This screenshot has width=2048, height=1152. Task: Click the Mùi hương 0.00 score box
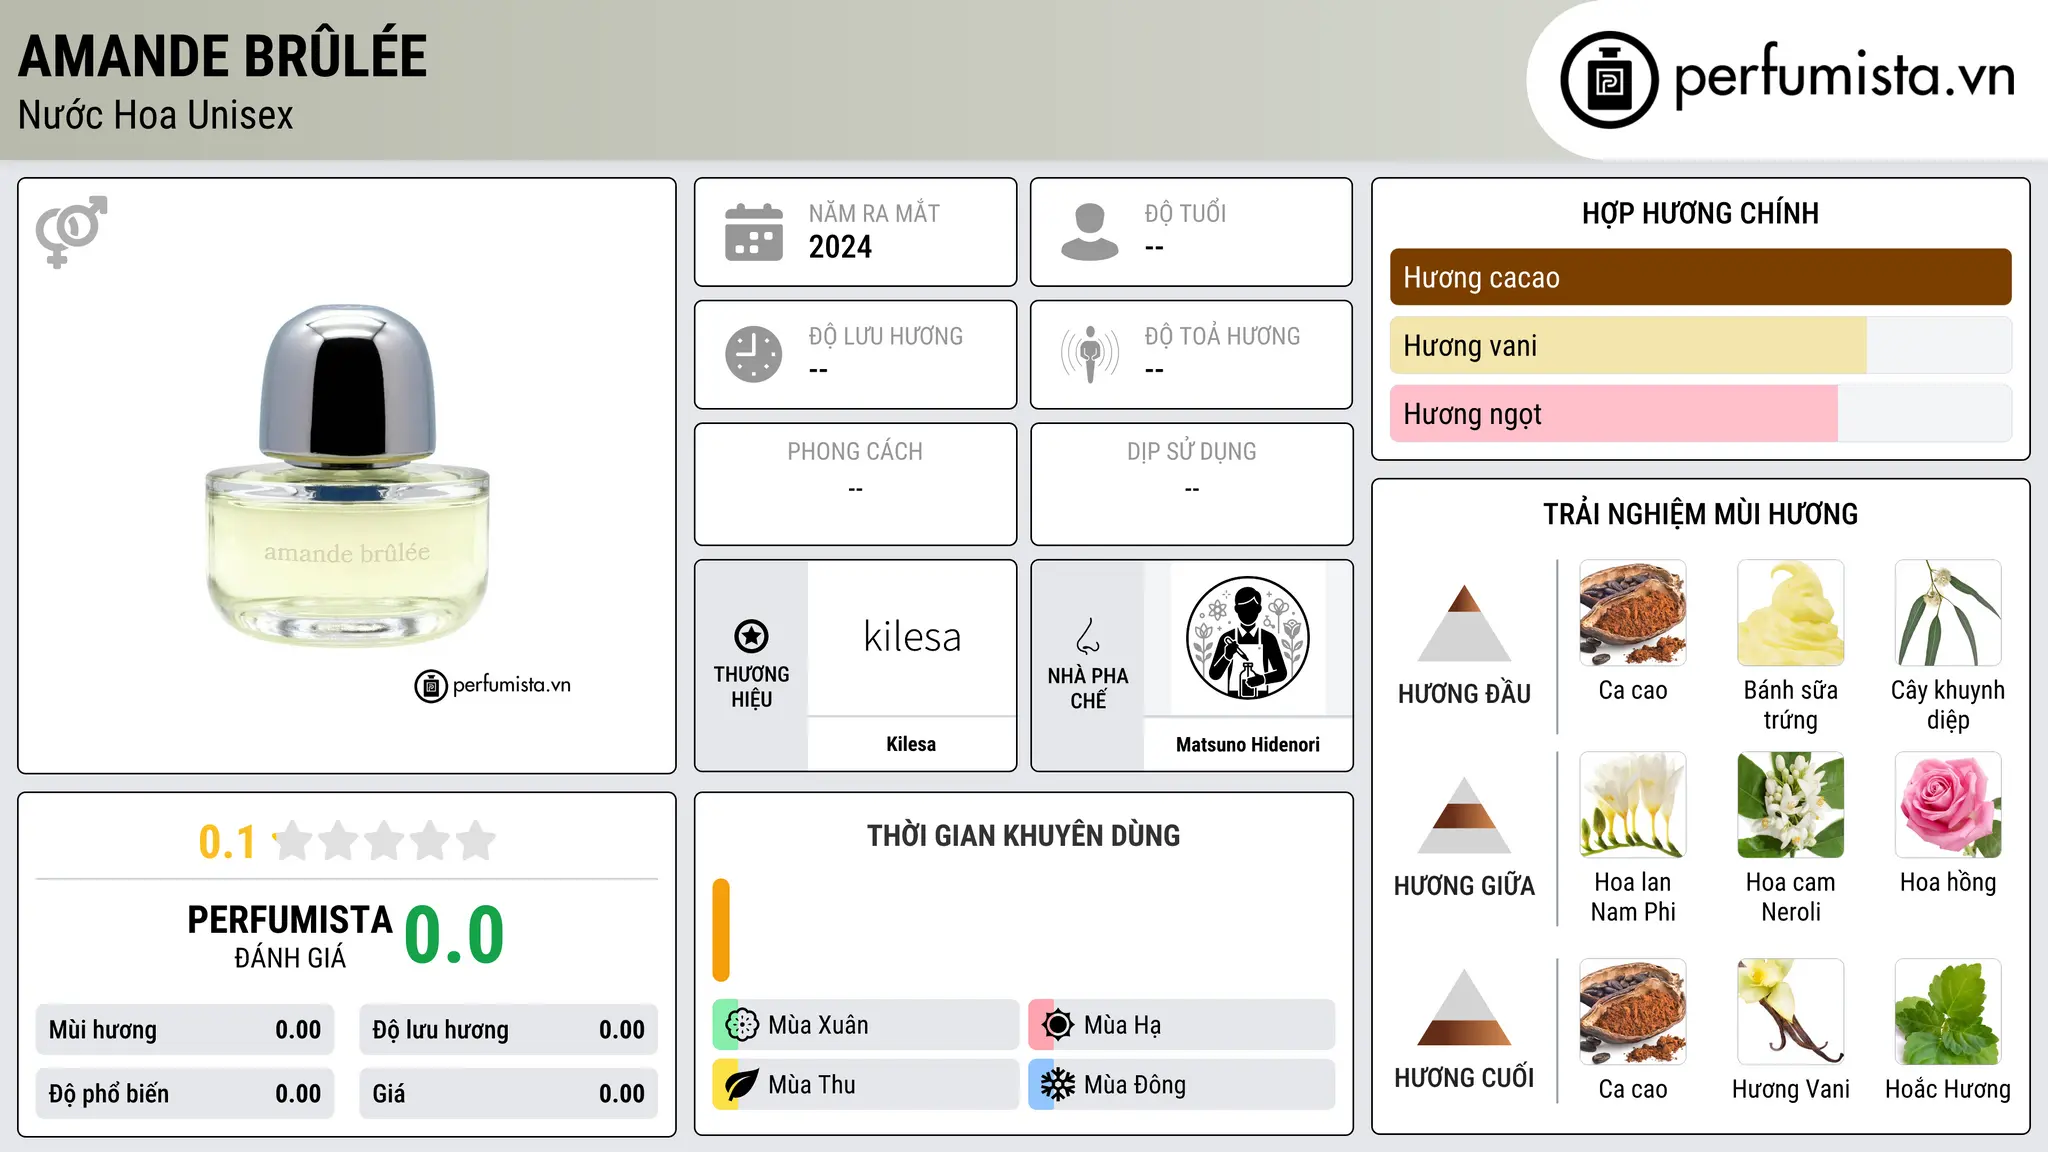(185, 1030)
